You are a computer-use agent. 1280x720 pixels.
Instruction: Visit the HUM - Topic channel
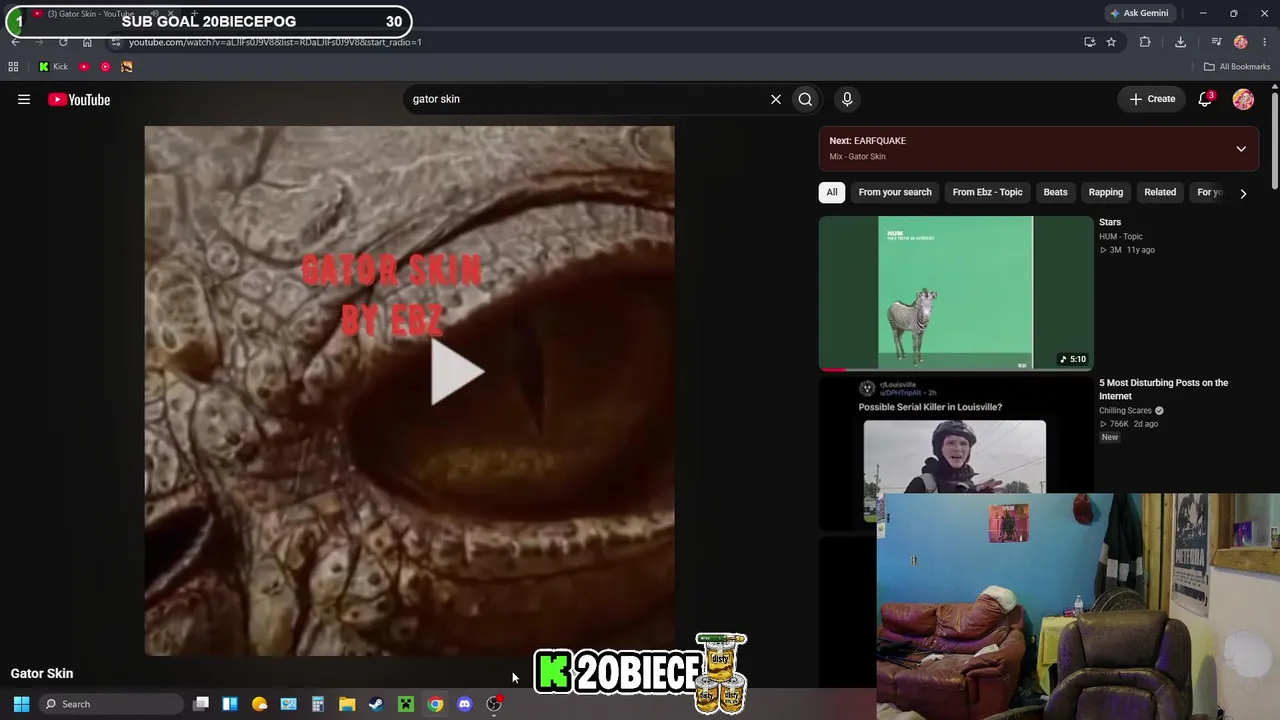[1121, 237]
